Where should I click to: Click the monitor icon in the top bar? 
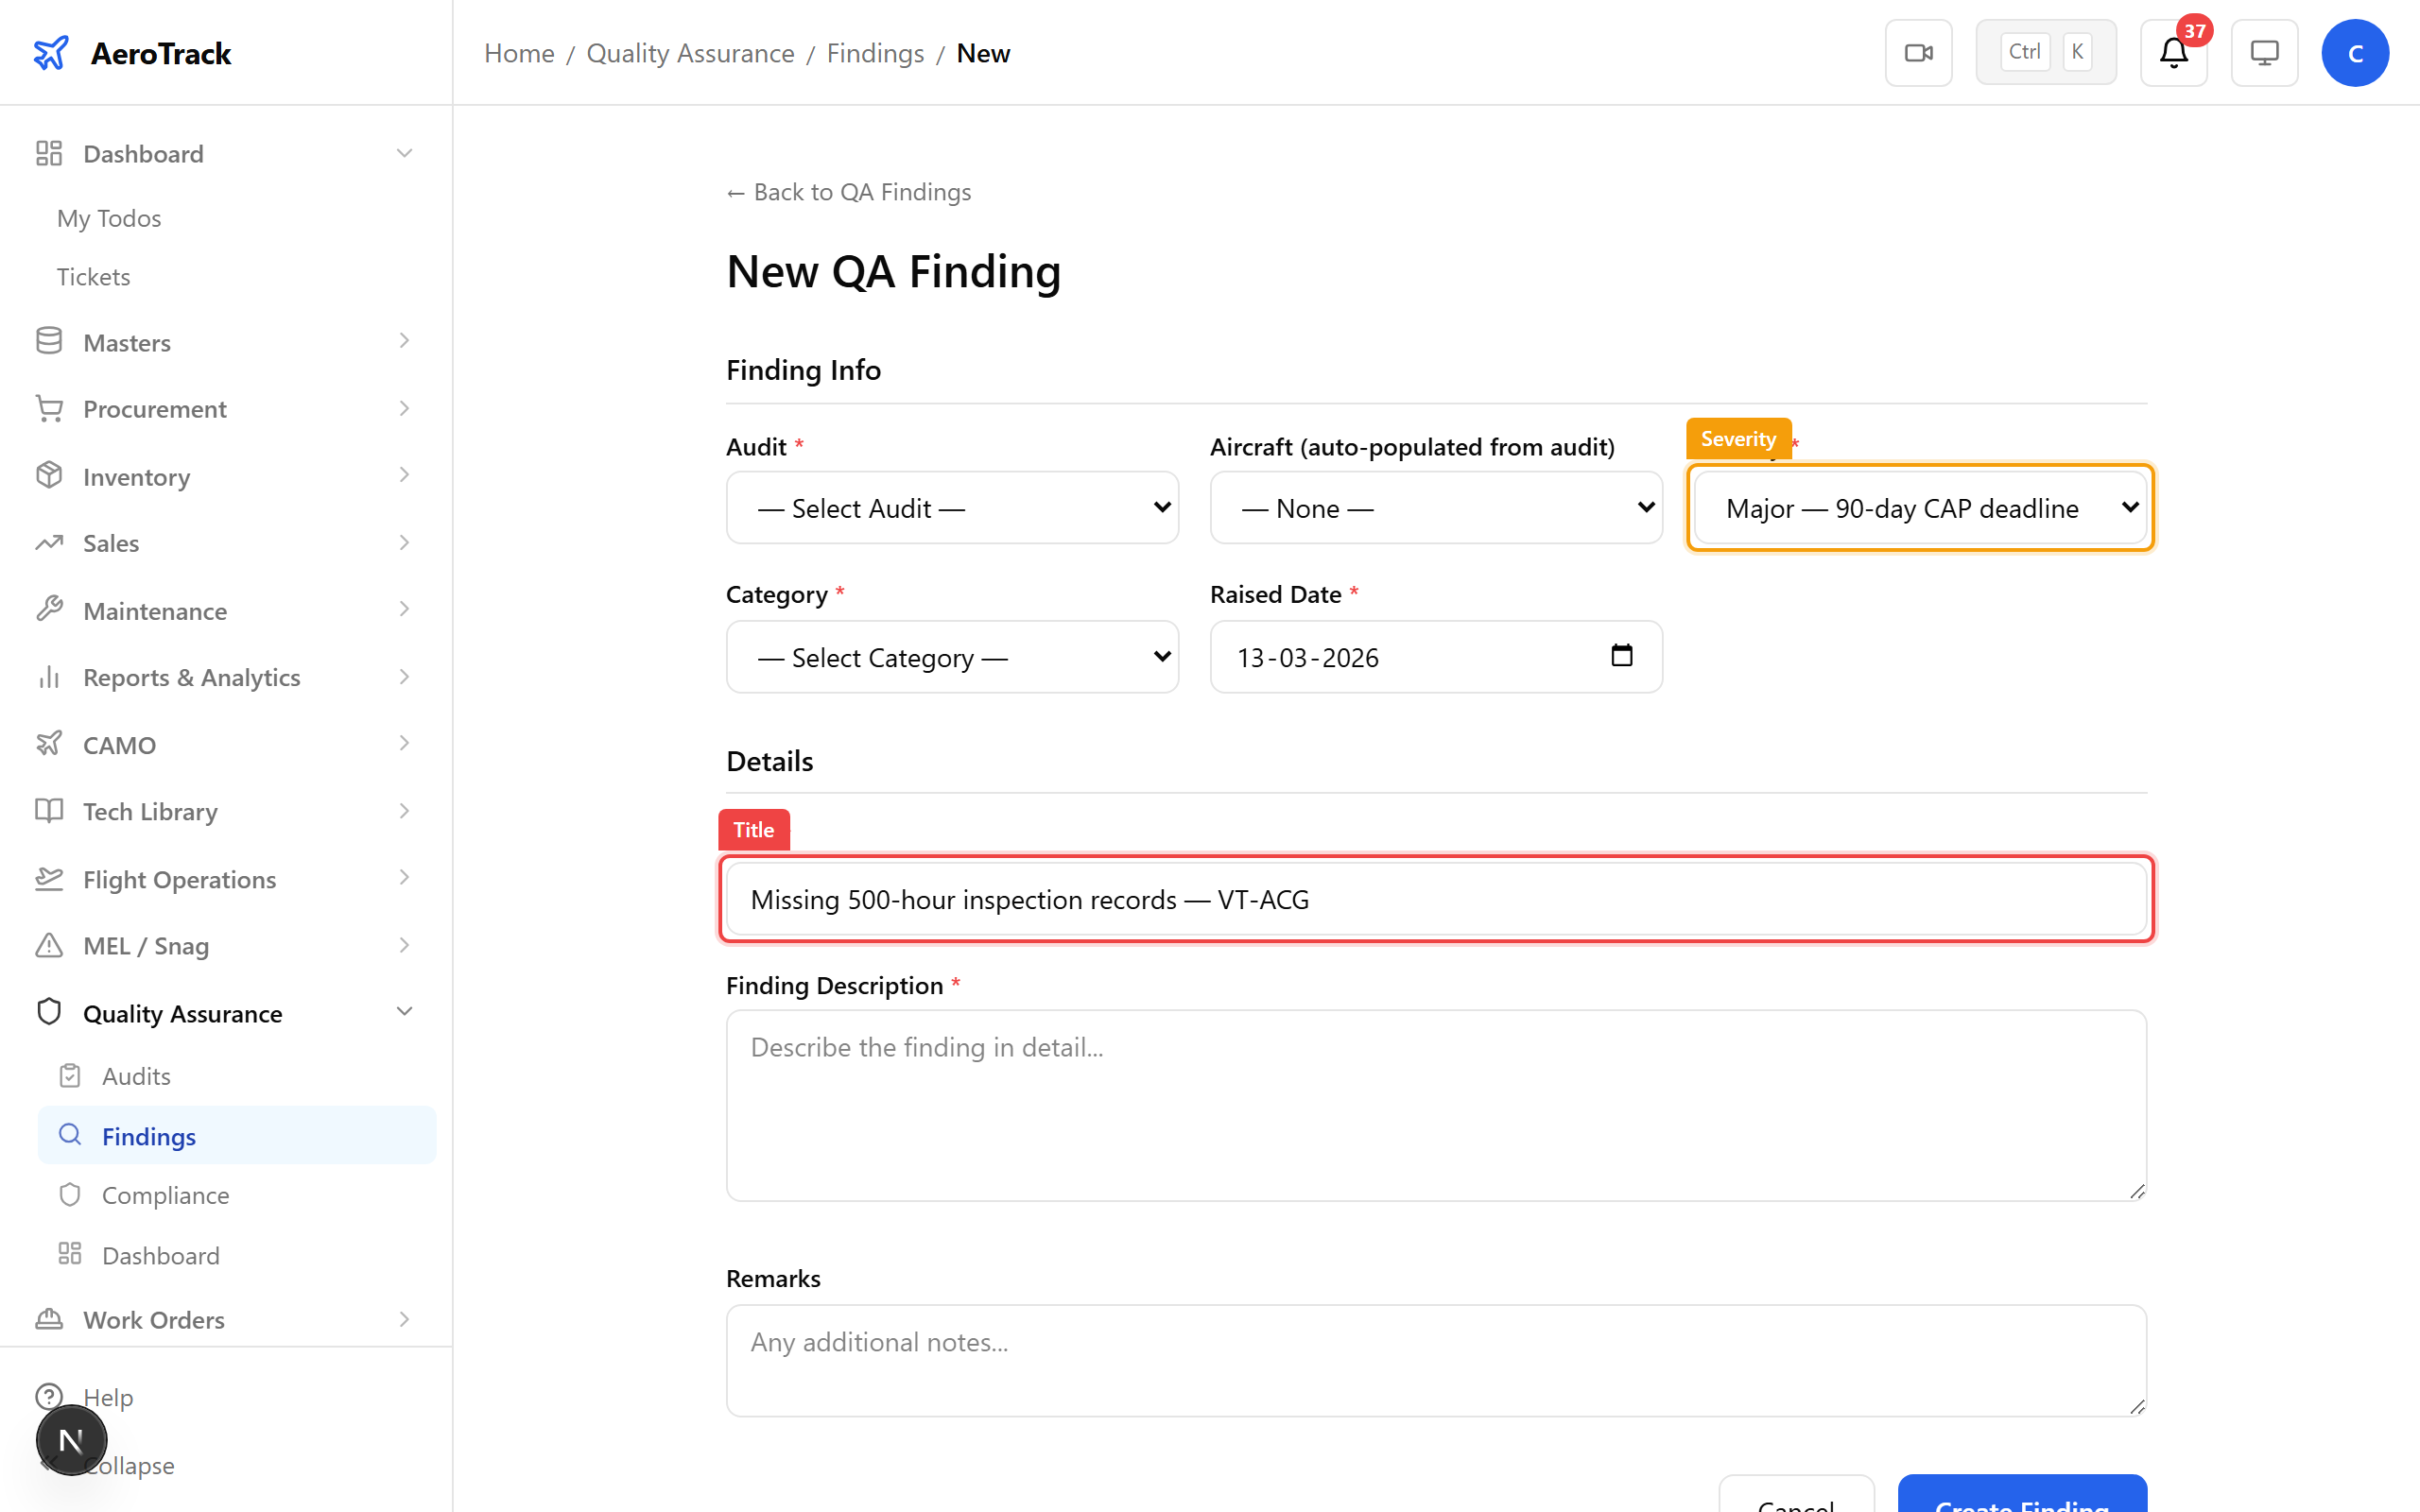coord(2263,52)
